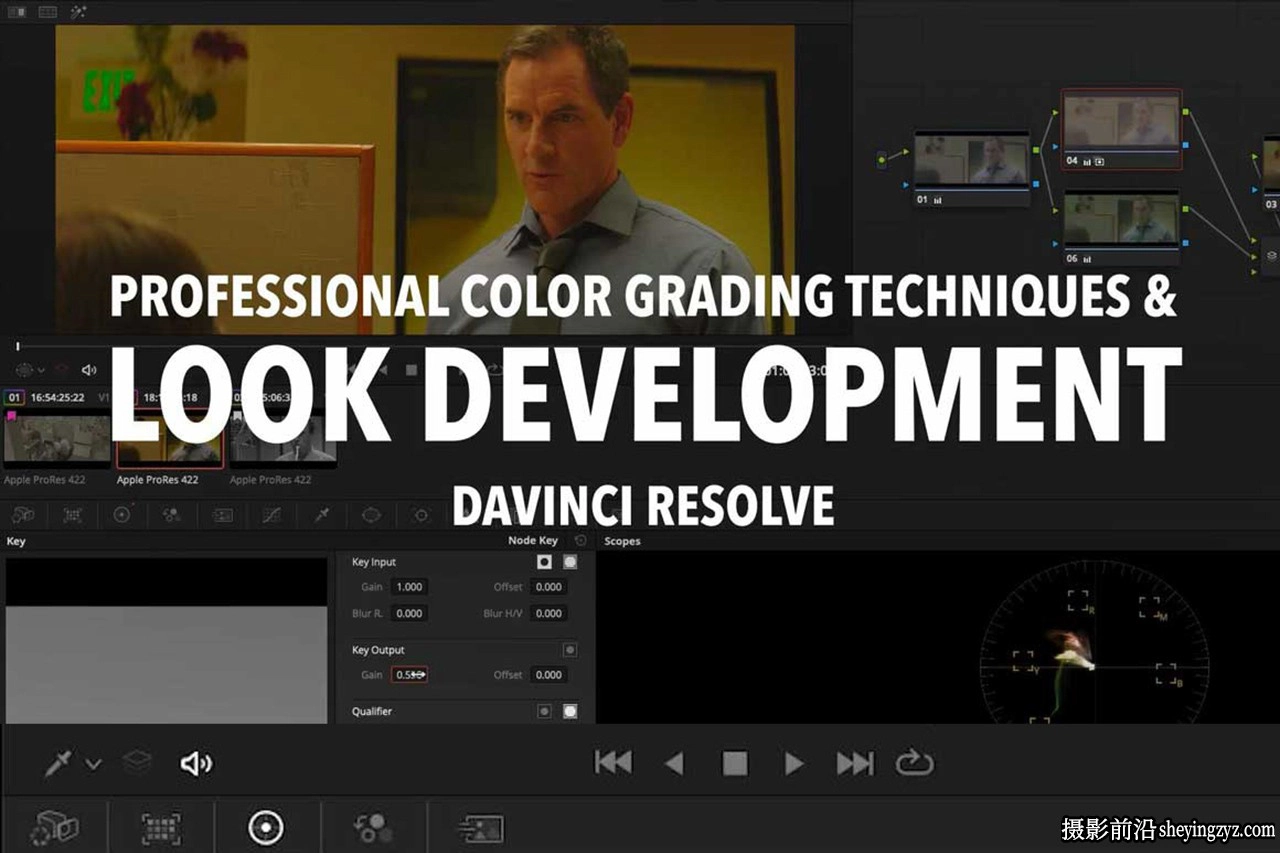Open the RGB Mixer palette in upper toolbar
This screenshot has height=853, width=1280.
(x=172, y=515)
